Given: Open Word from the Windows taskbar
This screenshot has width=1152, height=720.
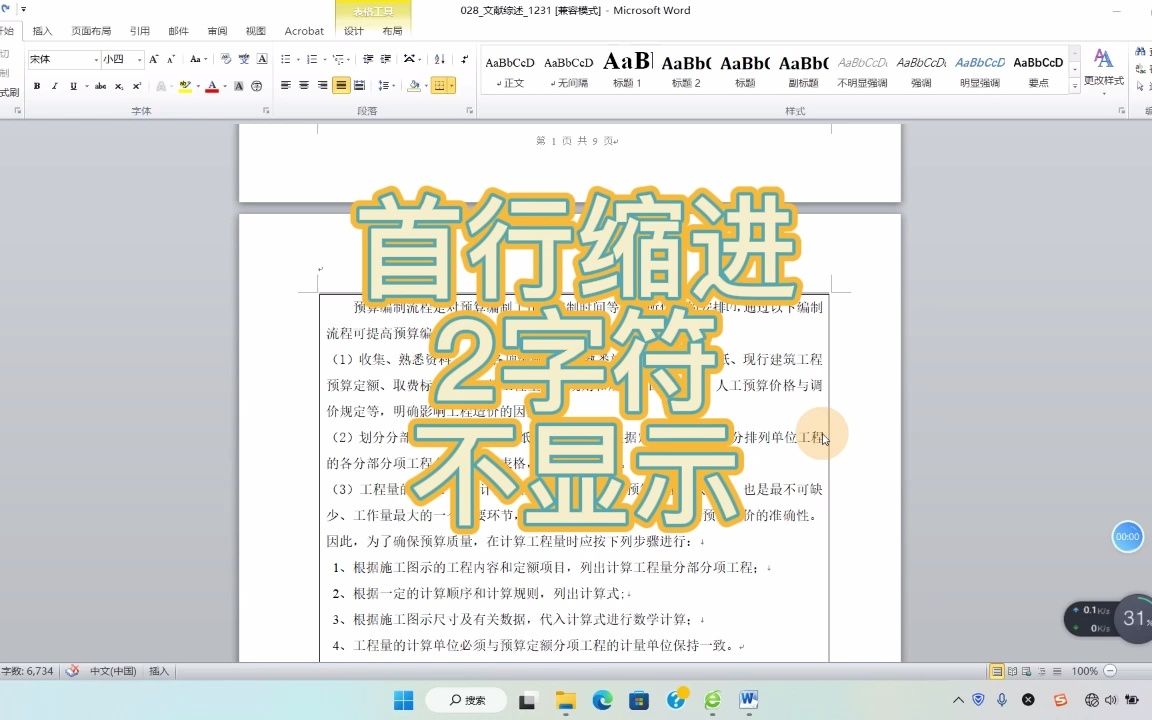Looking at the screenshot, I should point(749,699).
